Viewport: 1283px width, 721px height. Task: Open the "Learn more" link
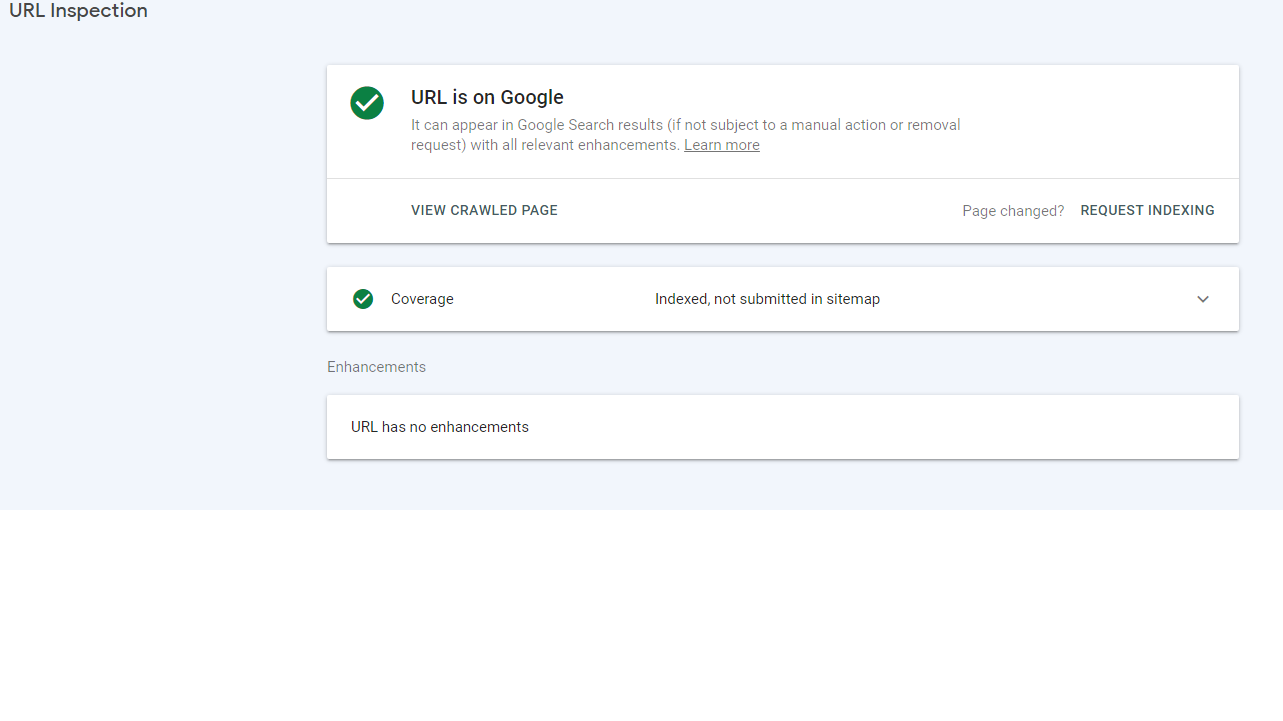point(722,145)
